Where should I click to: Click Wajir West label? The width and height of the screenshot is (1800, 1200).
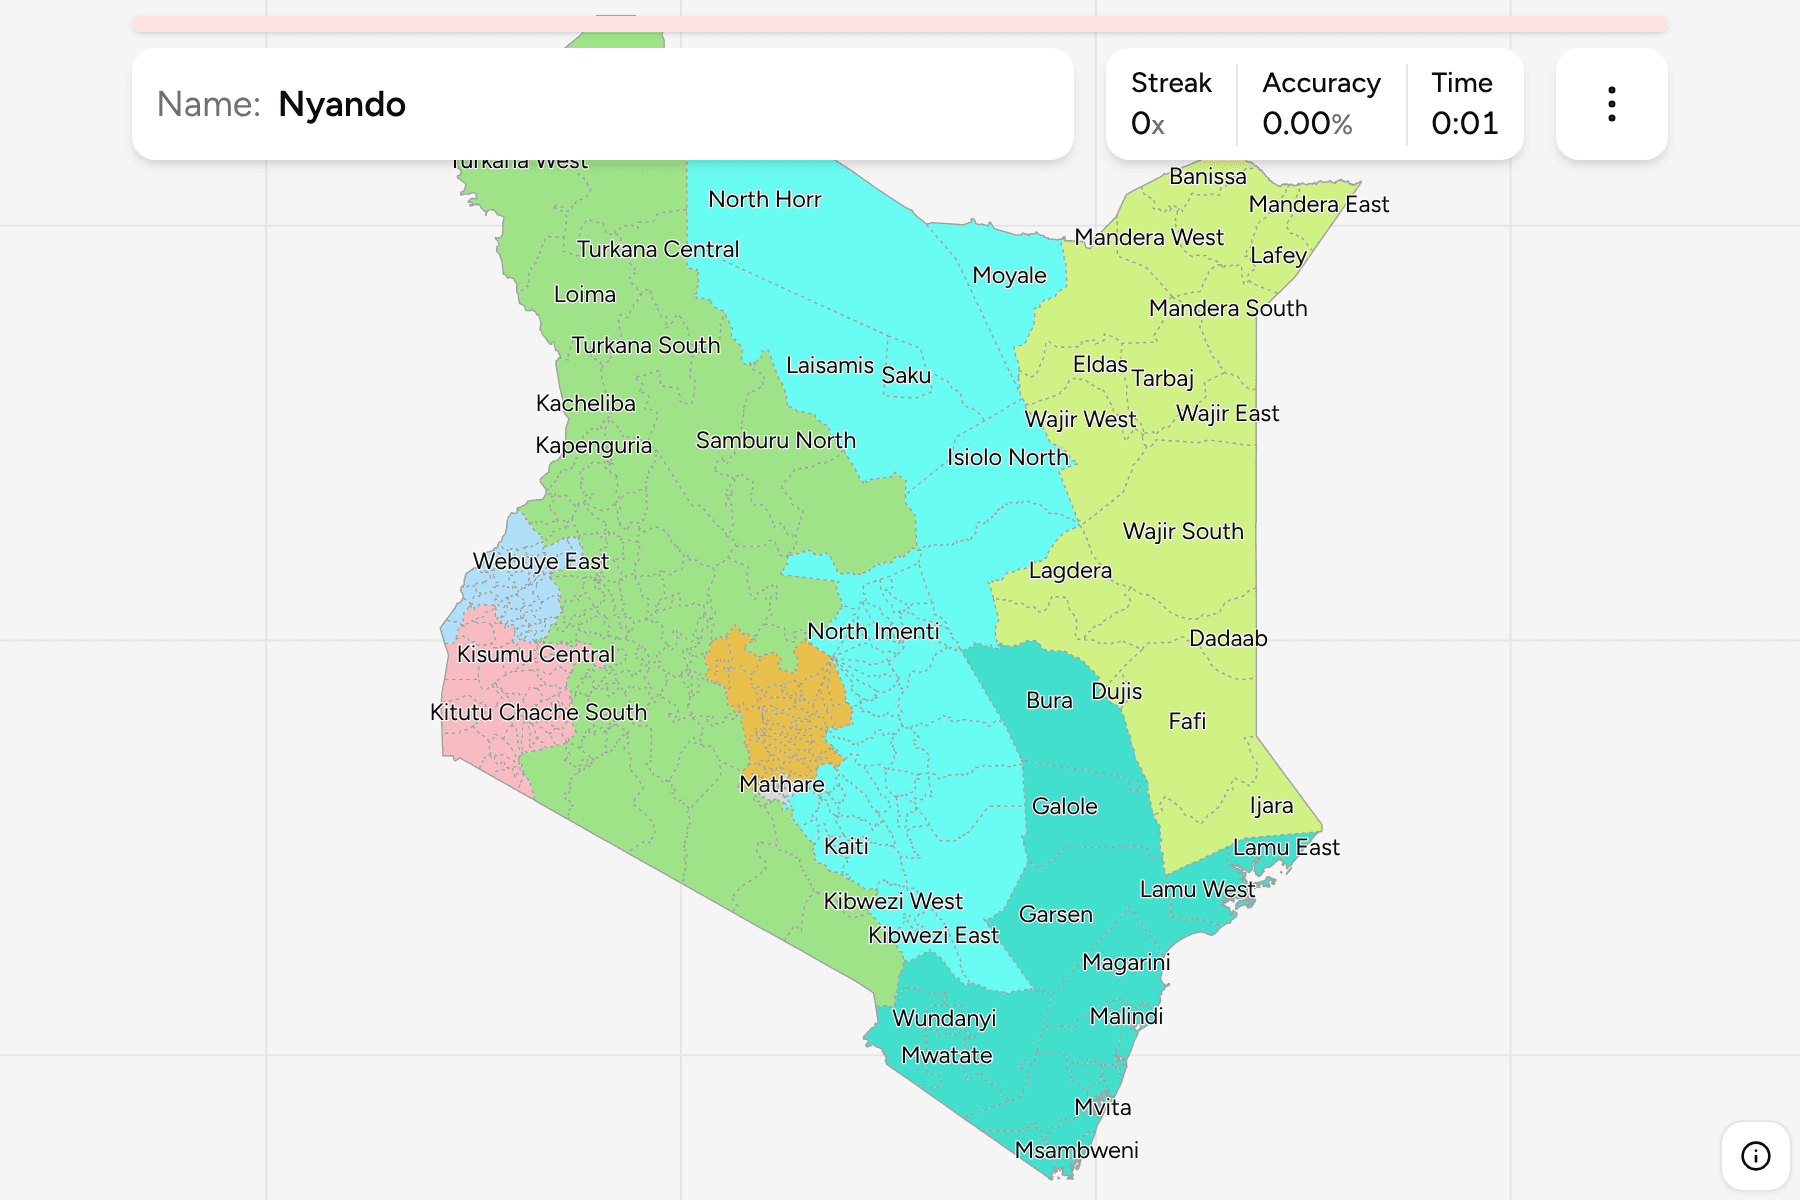[x=1080, y=419]
